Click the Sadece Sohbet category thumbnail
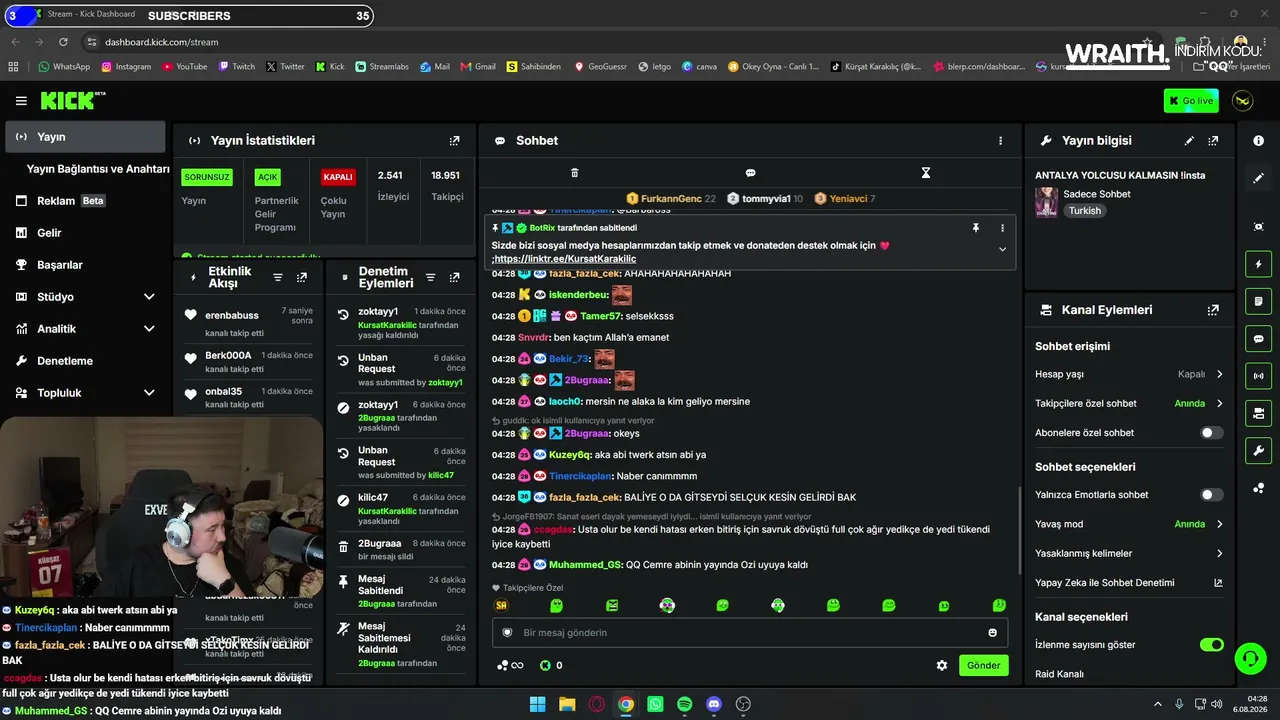 [1047, 202]
